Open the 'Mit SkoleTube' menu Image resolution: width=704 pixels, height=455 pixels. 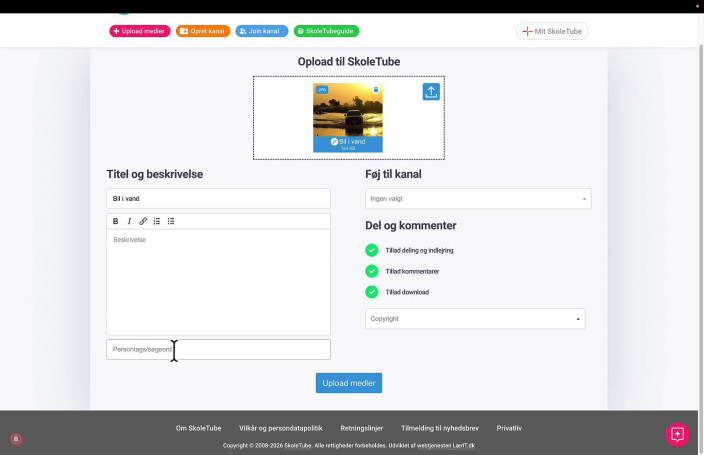point(552,31)
